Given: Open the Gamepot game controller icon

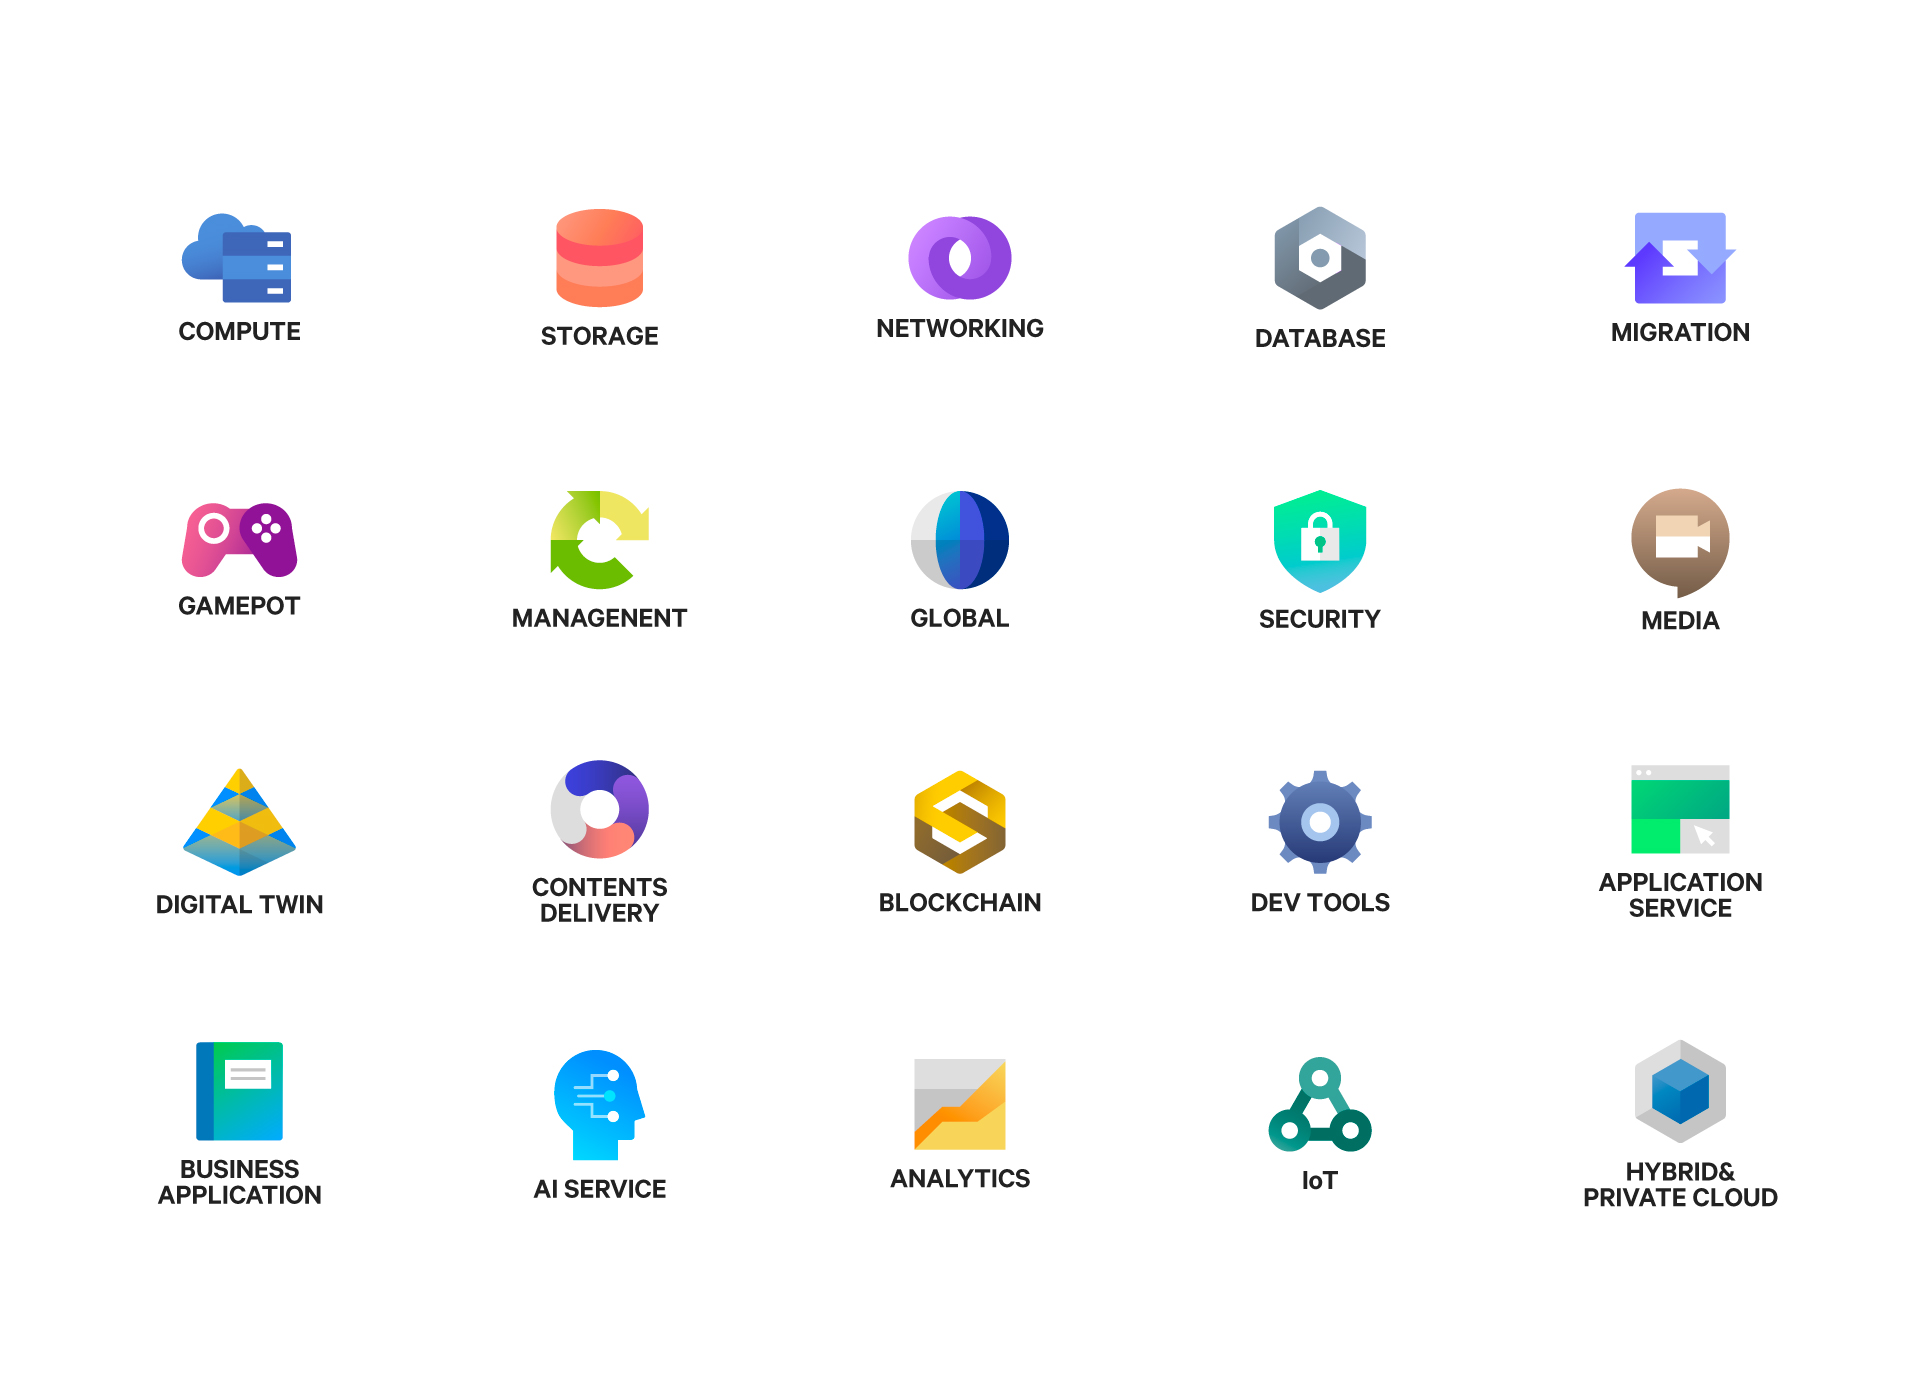Looking at the screenshot, I should (x=239, y=540).
